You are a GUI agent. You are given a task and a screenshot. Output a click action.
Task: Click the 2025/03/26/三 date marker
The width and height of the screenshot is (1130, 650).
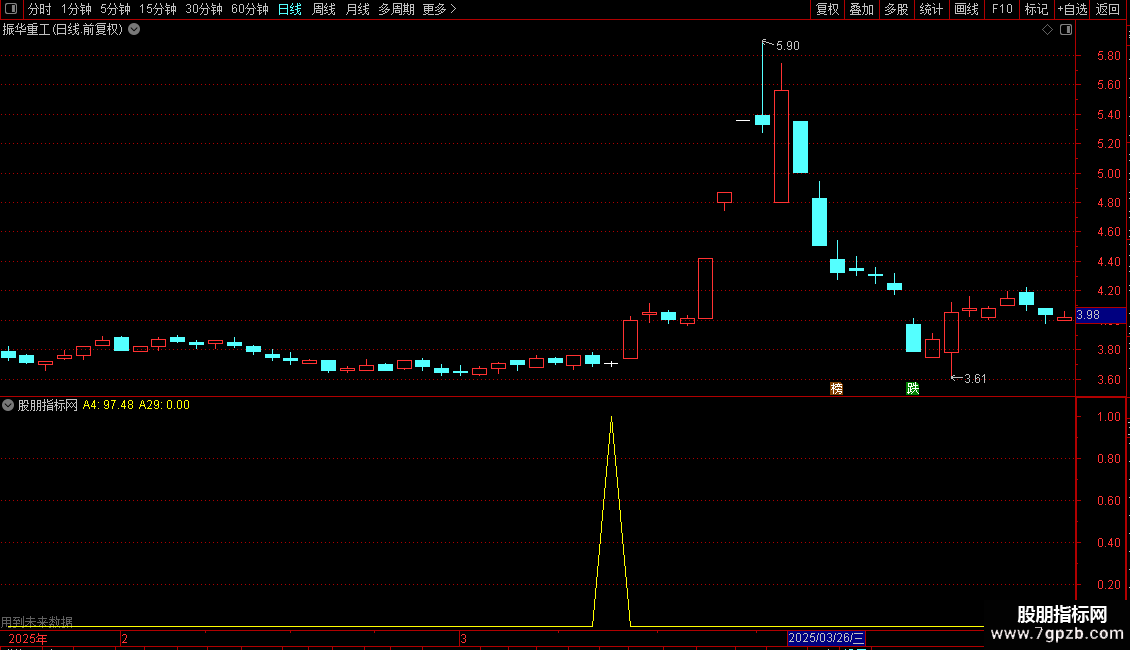(x=826, y=638)
